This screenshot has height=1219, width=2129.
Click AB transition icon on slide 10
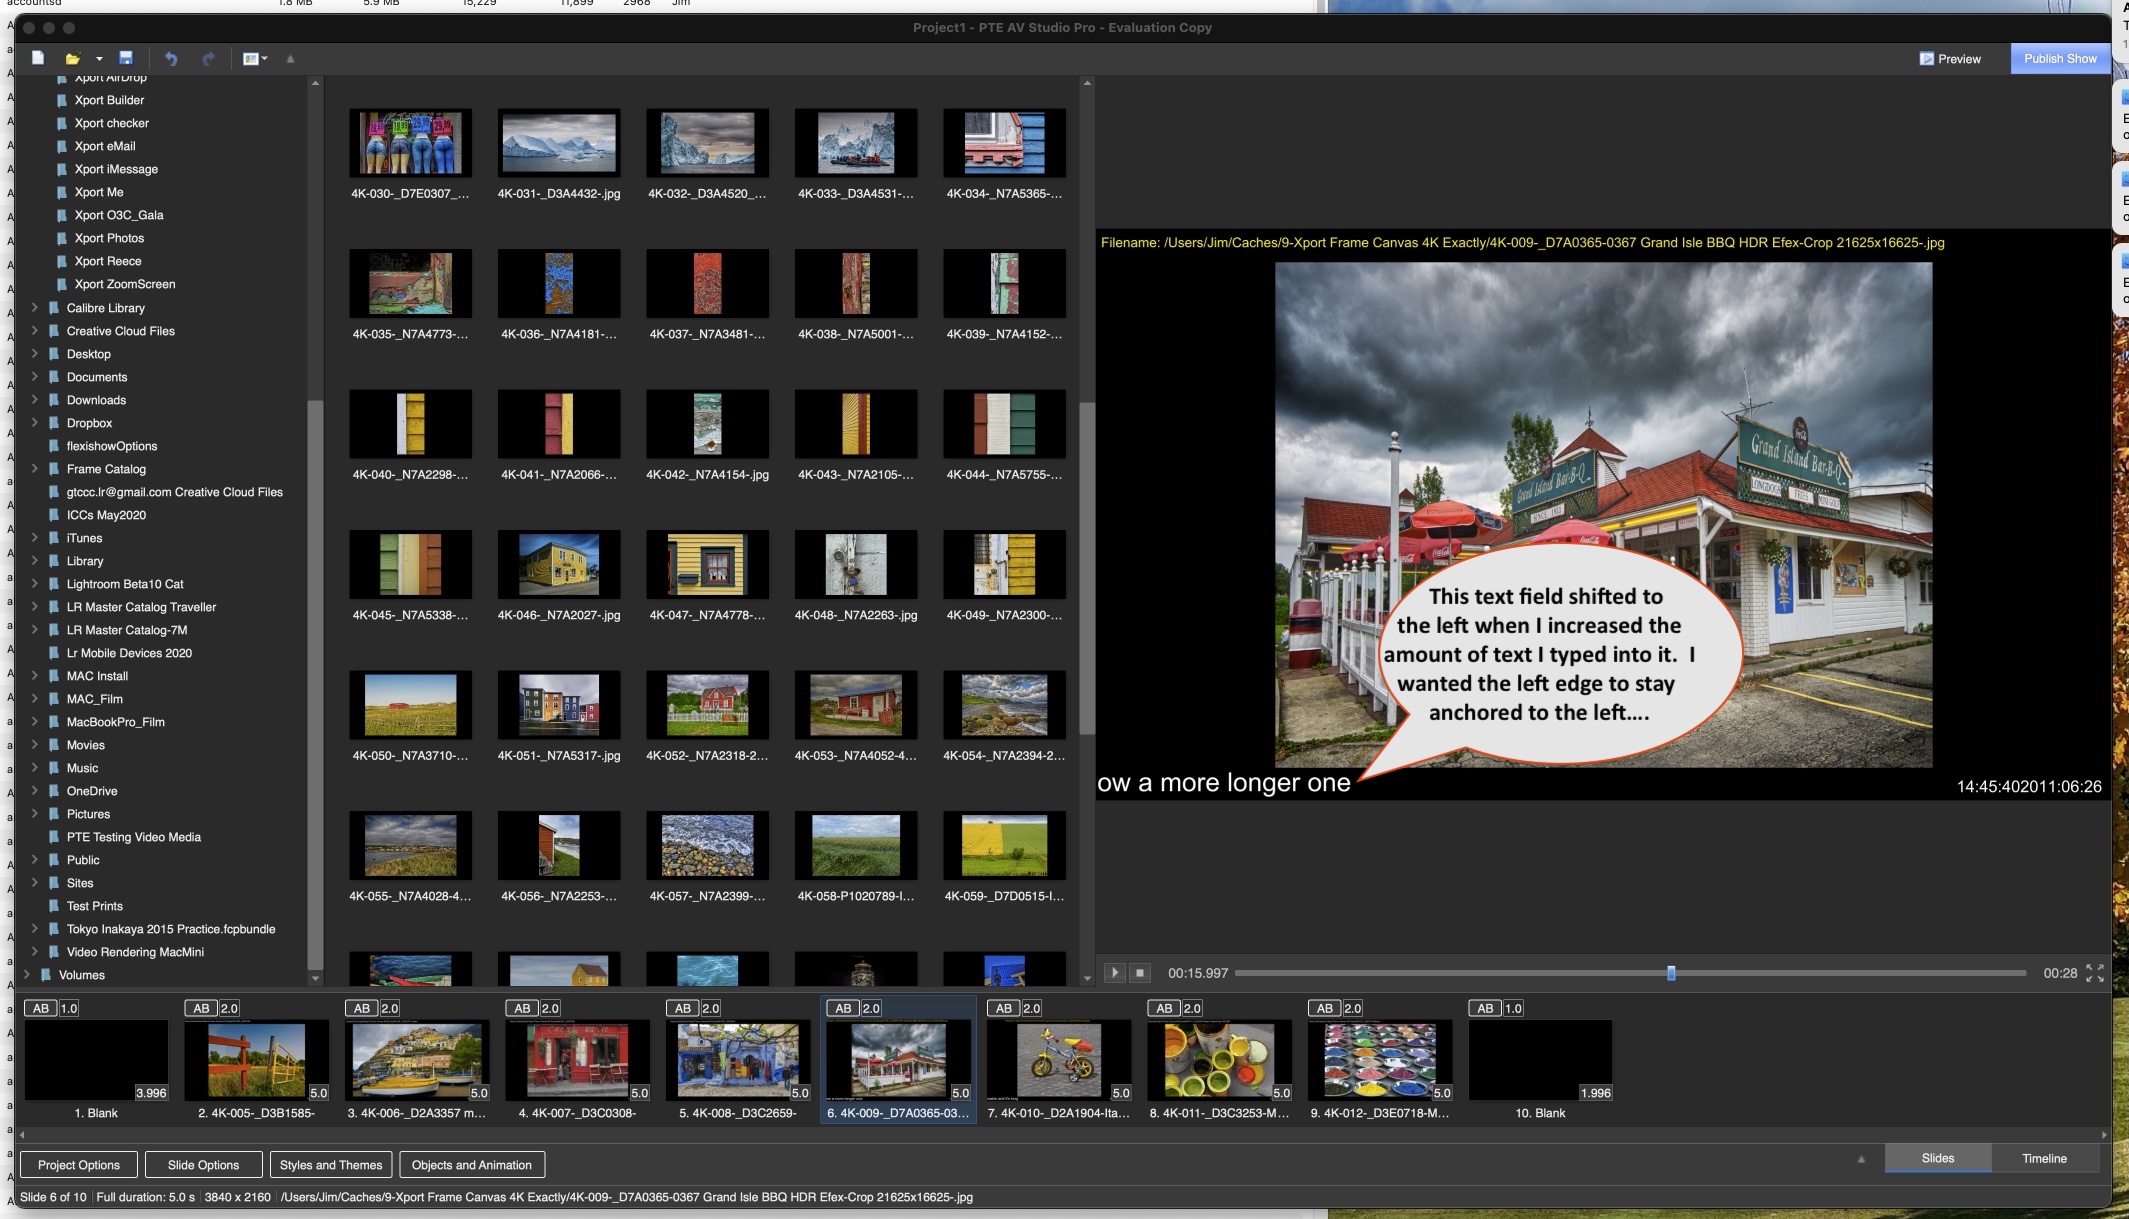click(1485, 1008)
